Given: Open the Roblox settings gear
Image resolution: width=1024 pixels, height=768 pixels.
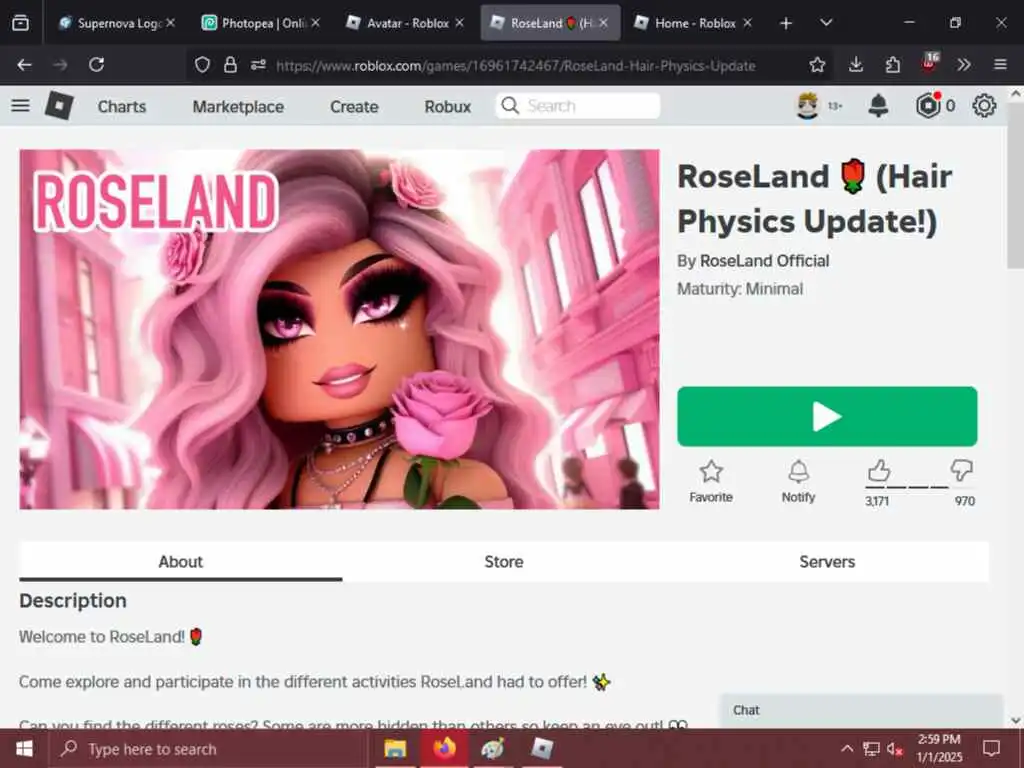Looking at the screenshot, I should 984,105.
